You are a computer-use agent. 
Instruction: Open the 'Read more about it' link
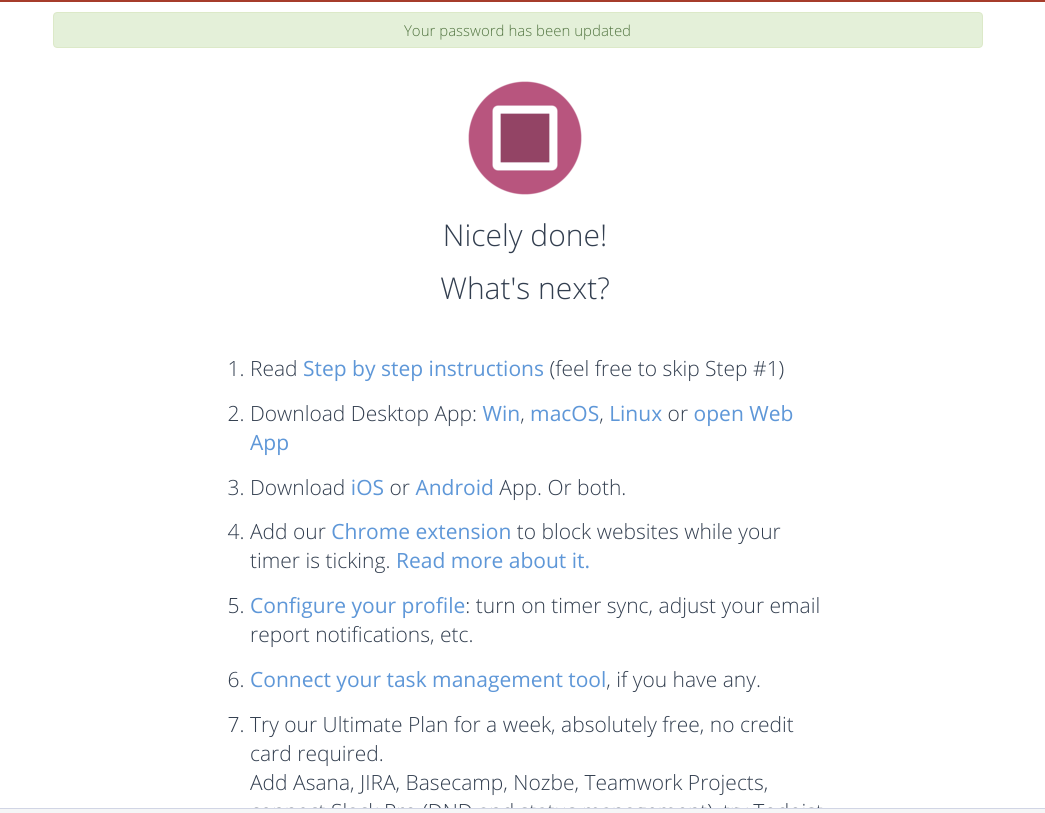[x=491, y=560]
